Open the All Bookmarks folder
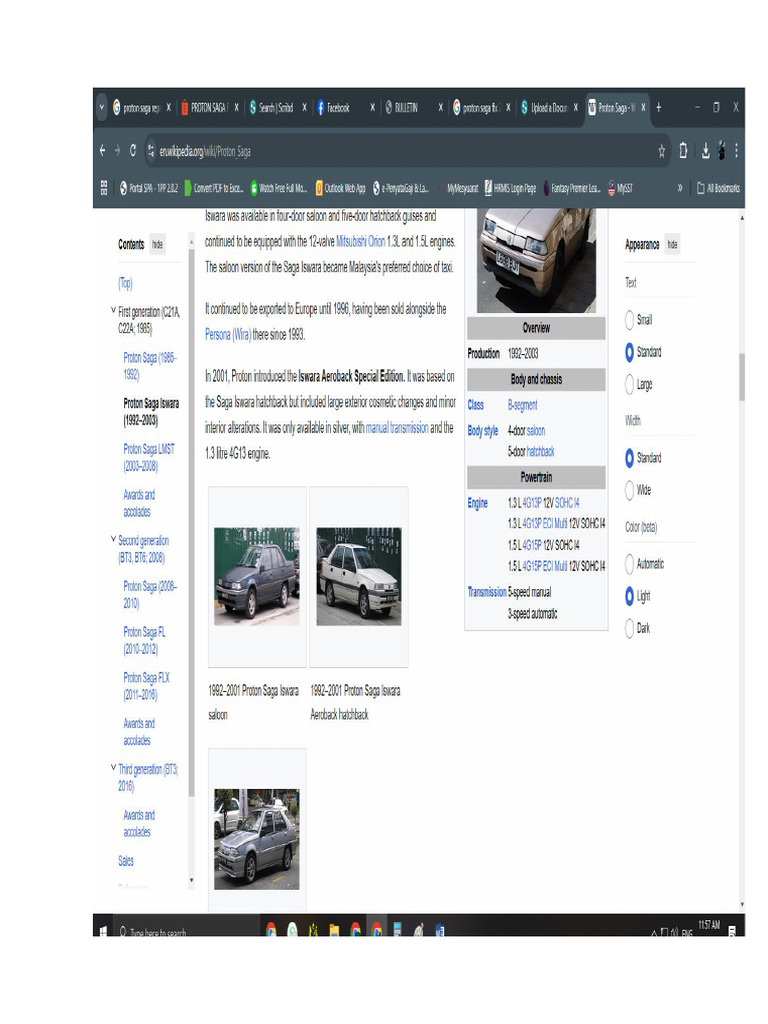The image size is (768, 1024). pos(718,187)
